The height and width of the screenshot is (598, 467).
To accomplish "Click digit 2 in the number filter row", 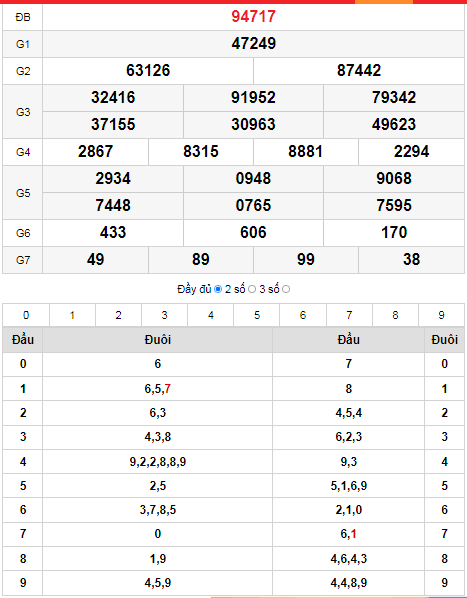I will tap(118, 315).
